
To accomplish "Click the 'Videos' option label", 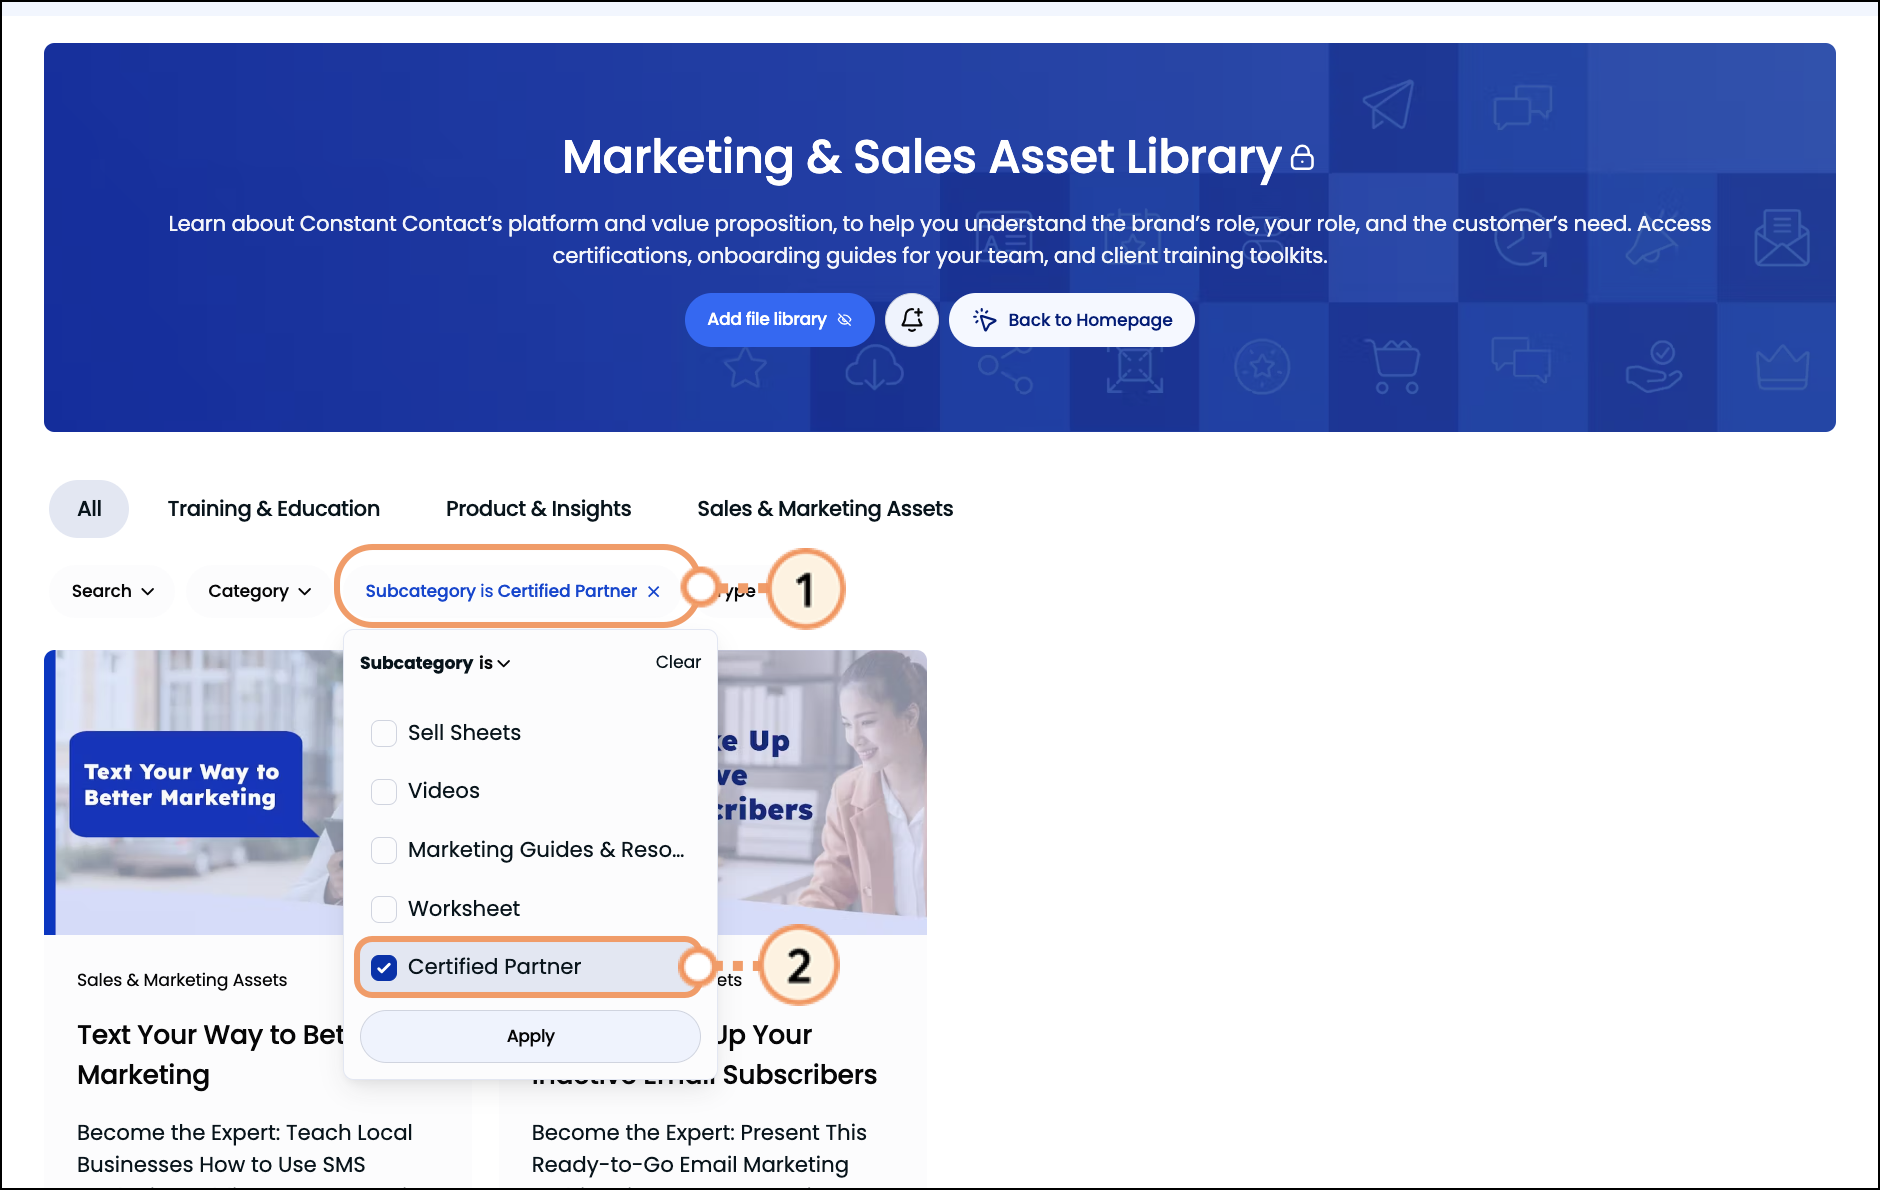I will (444, 791).
